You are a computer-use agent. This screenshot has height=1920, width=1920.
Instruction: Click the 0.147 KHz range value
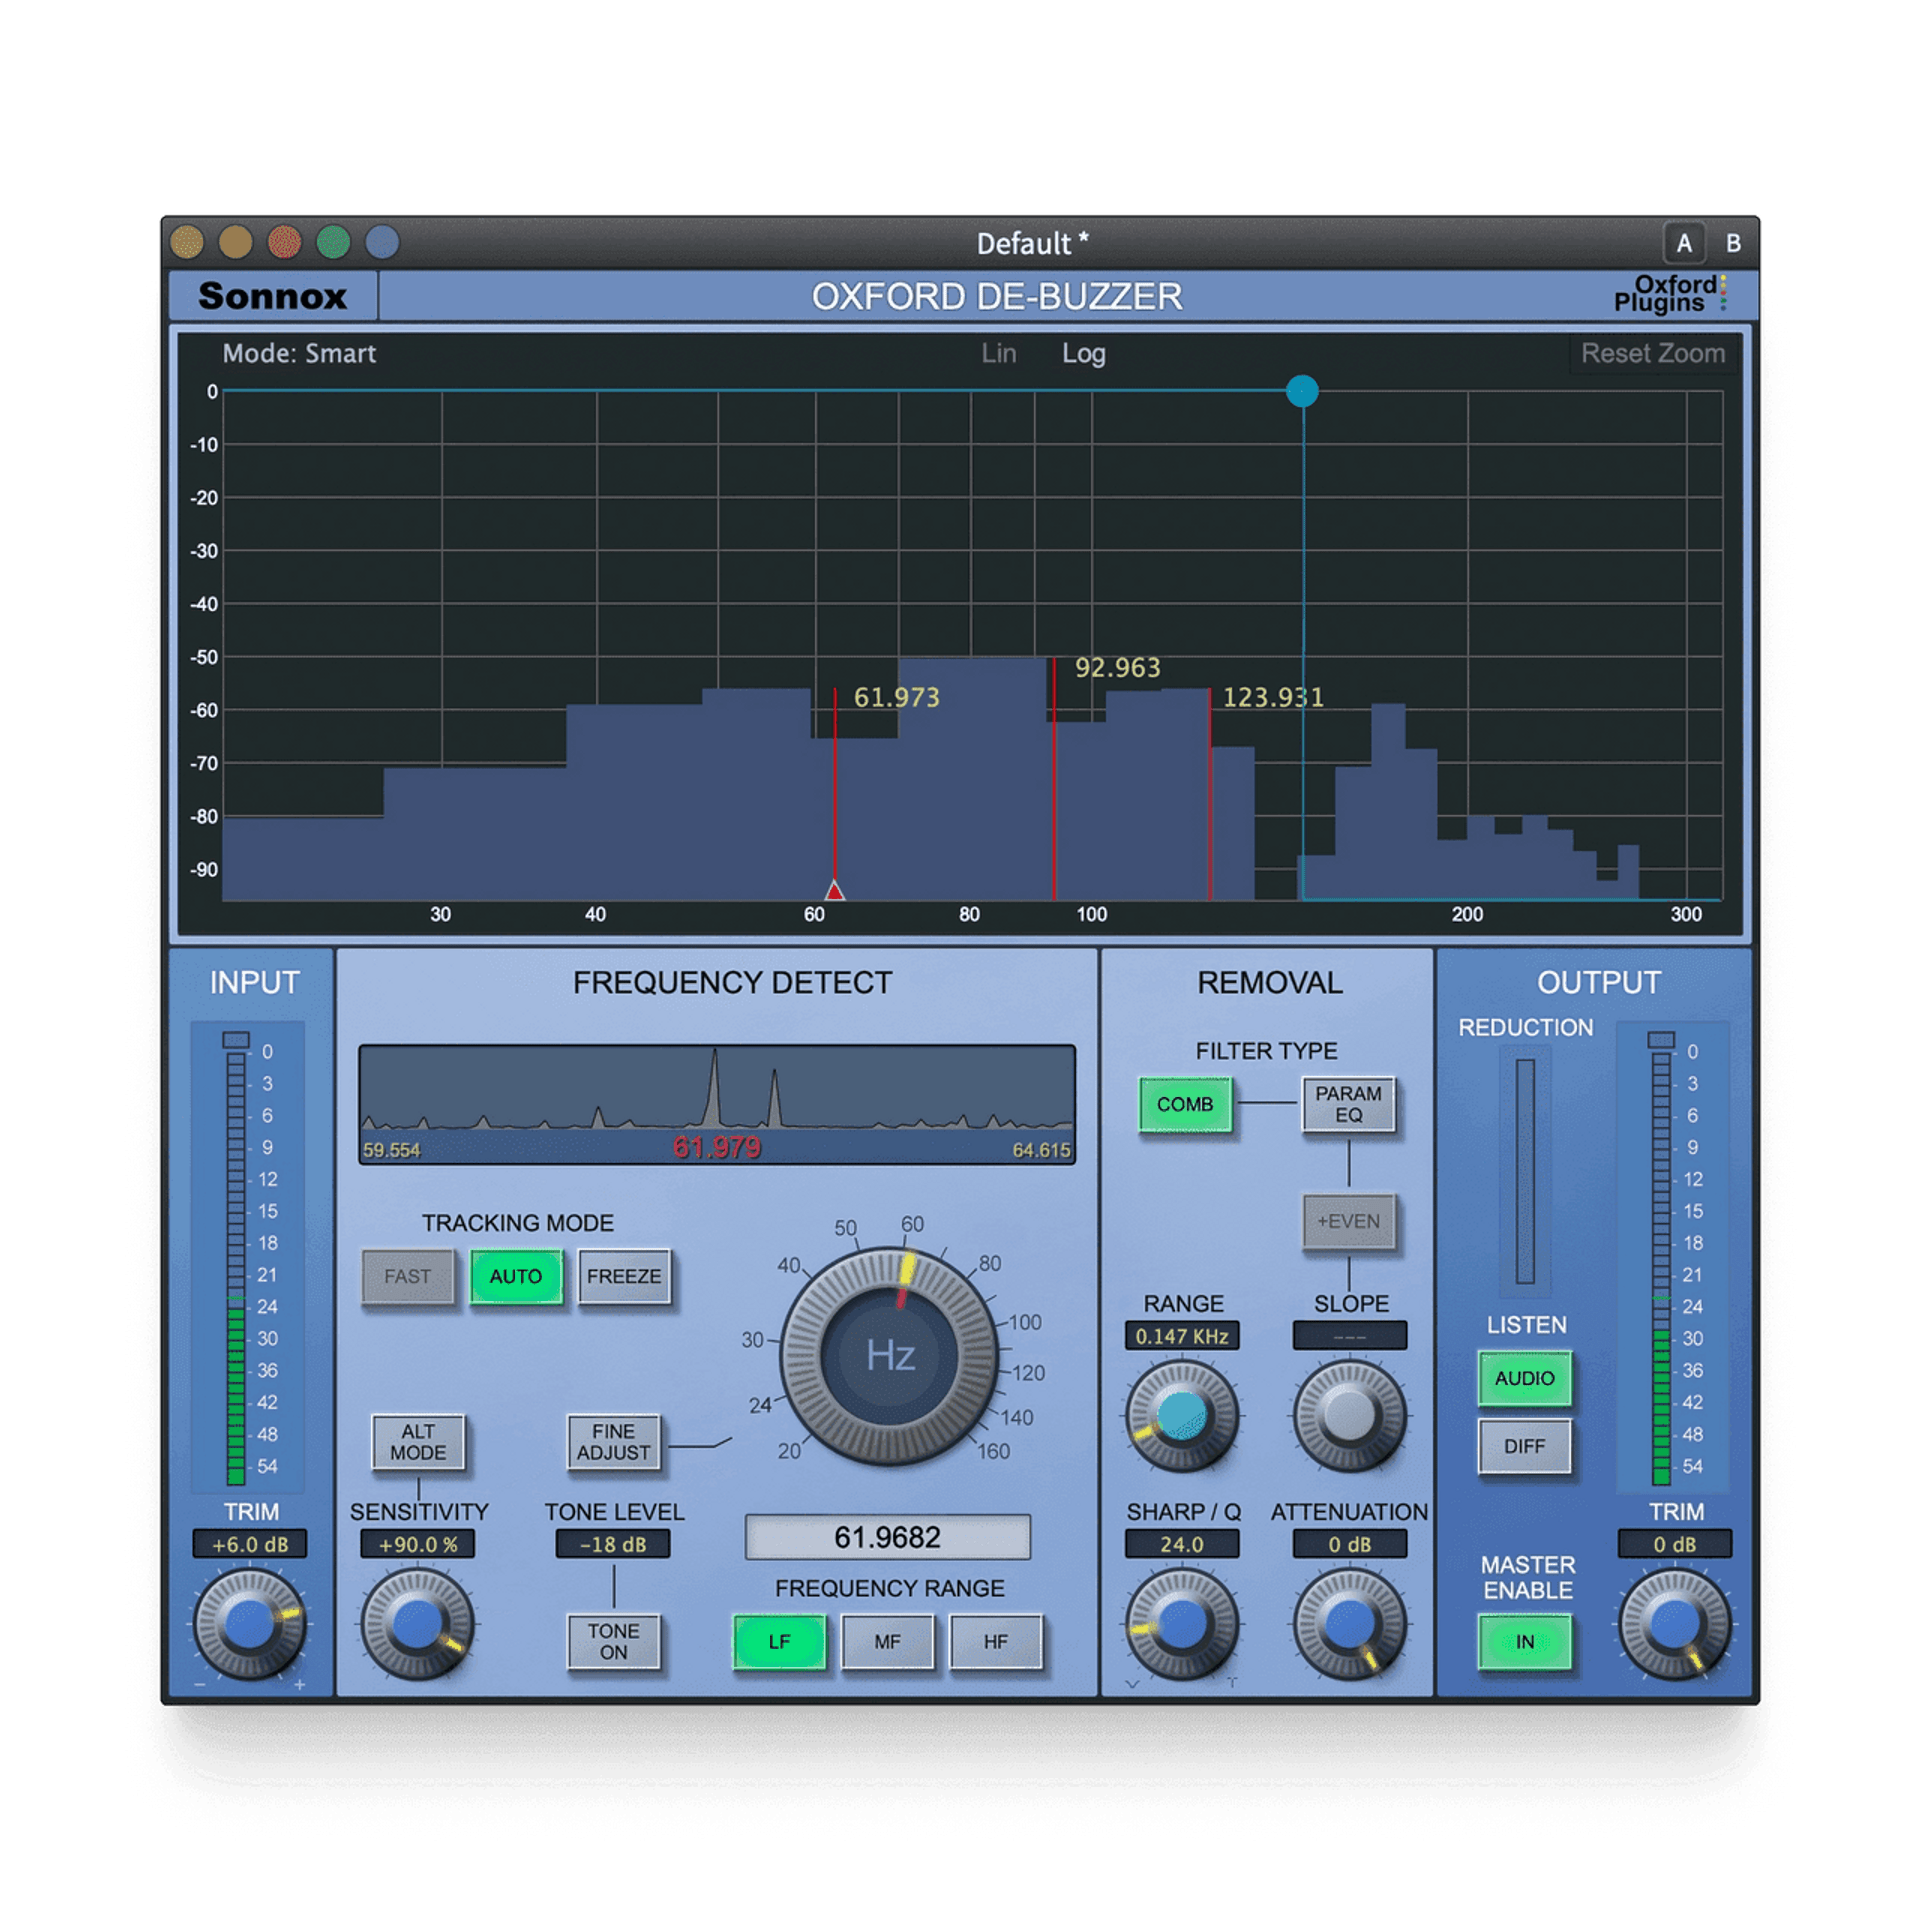tap(1182, 1336)
